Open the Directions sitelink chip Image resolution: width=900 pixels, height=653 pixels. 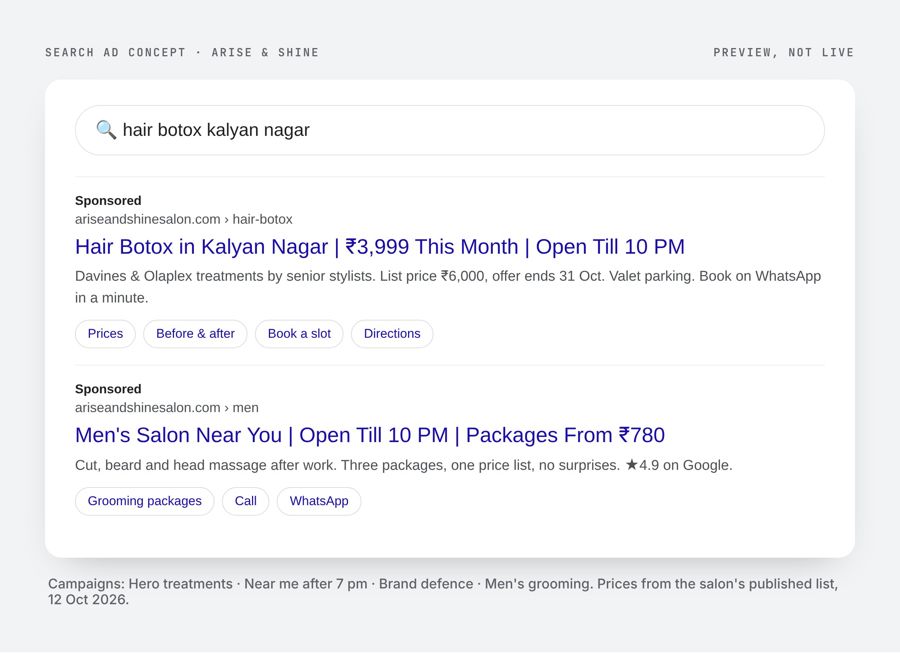point(392,334)
